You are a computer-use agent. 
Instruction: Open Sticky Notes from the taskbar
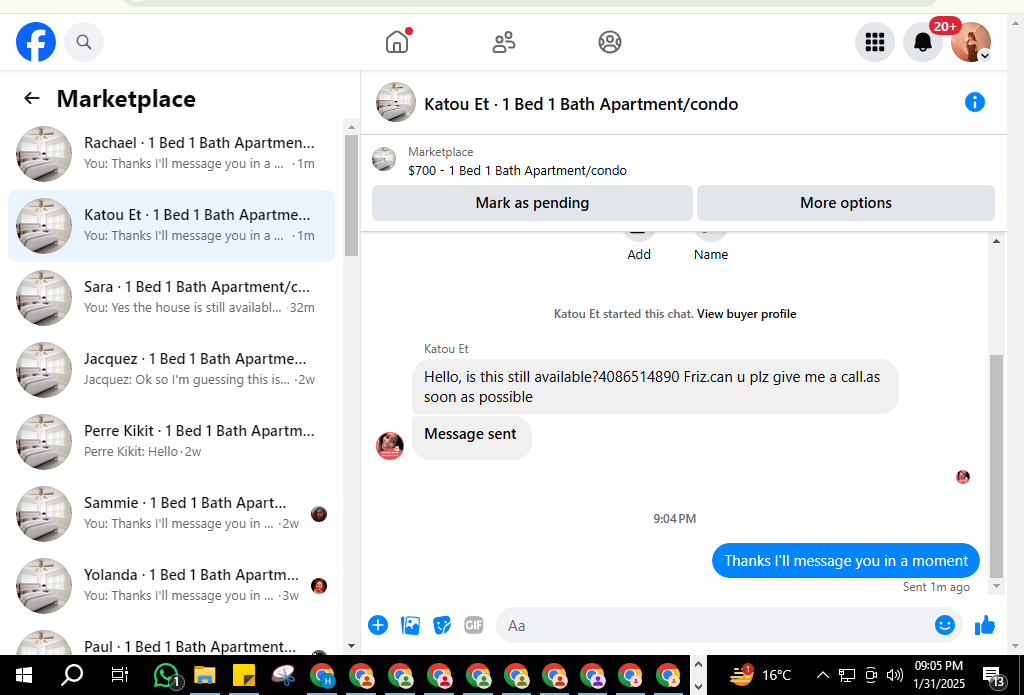pos(244,675)
